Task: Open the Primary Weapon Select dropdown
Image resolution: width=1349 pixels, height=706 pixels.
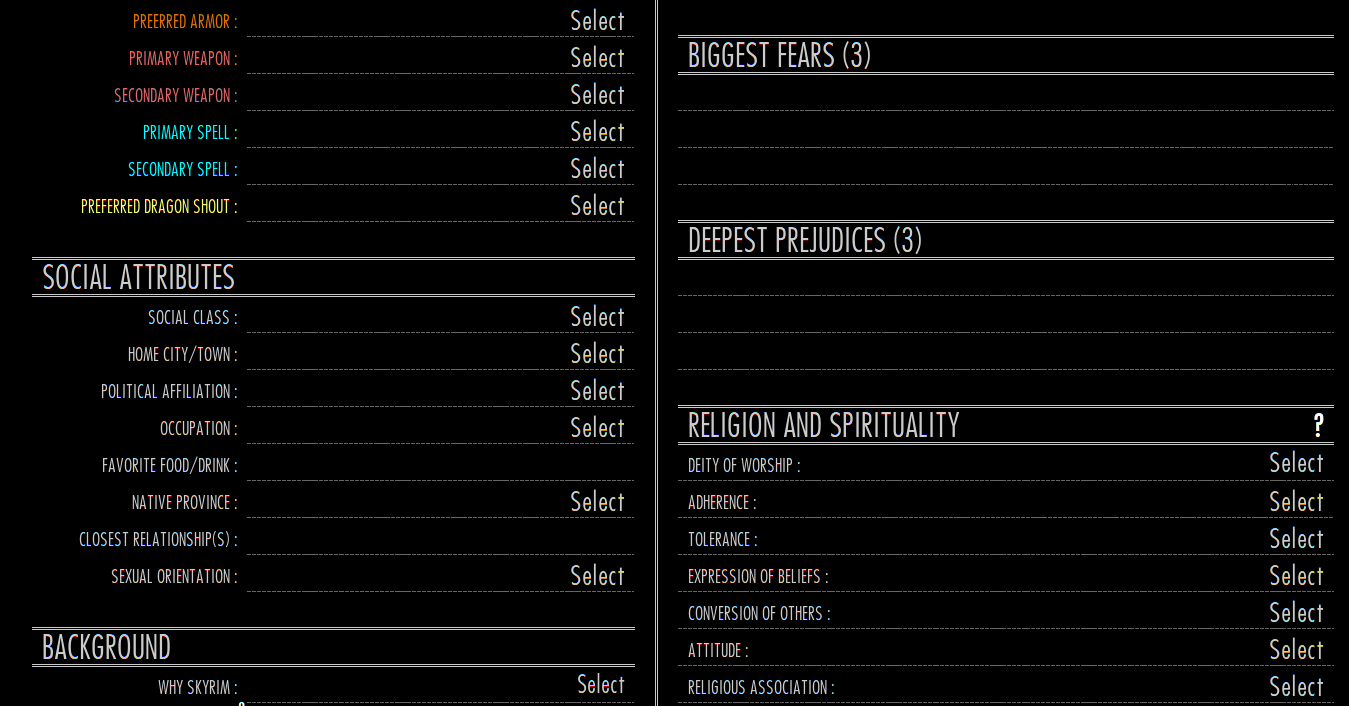Action: (597, 58)
